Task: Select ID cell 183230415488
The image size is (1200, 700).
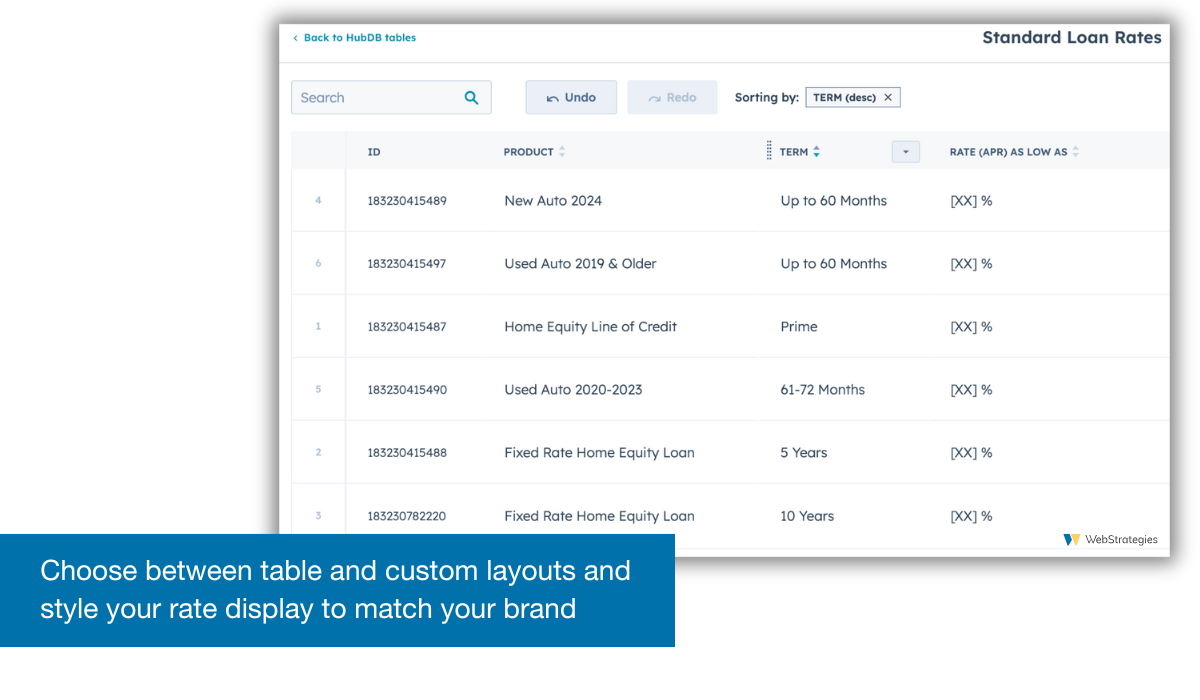Action: [x=407, y=453]
